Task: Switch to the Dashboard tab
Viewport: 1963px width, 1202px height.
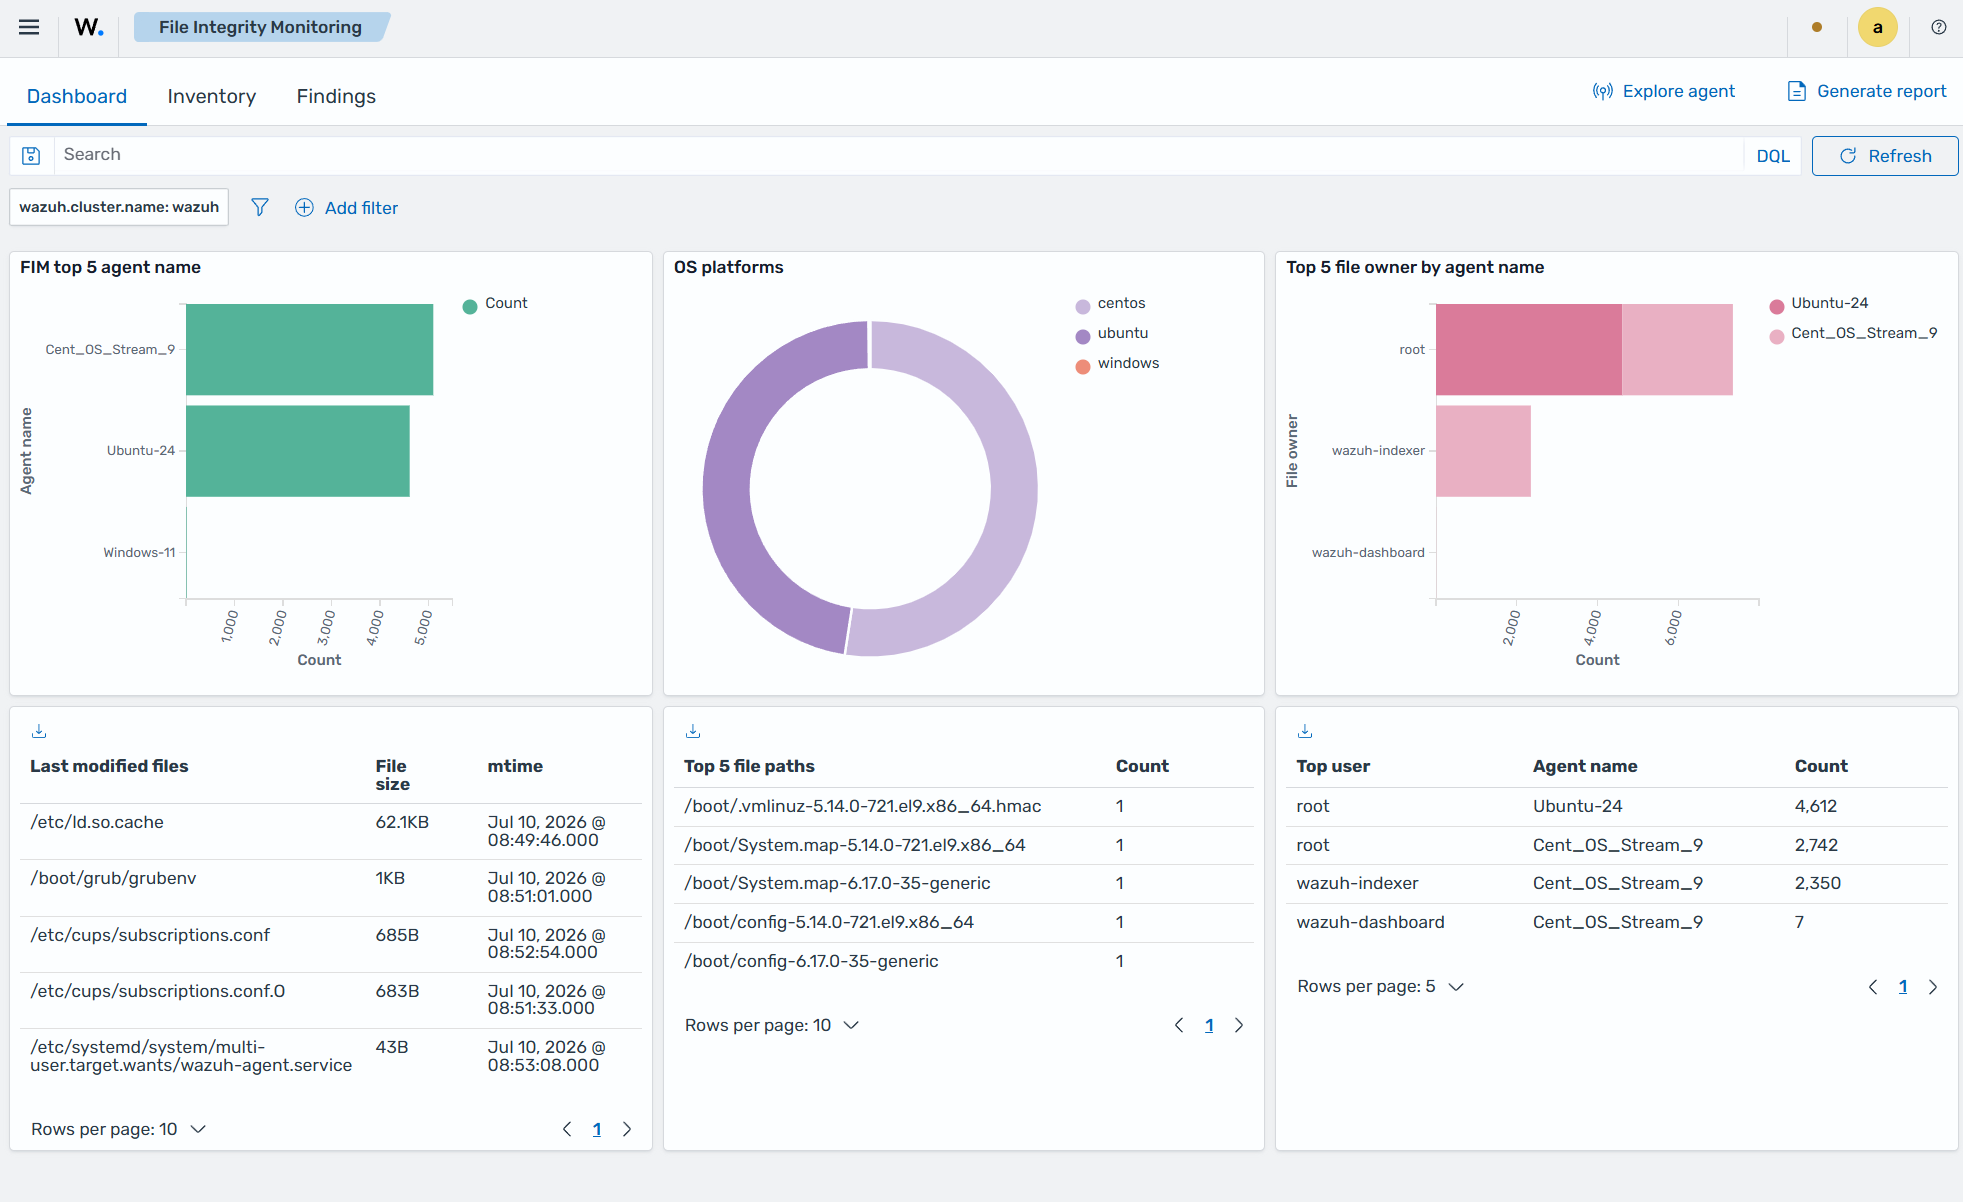Action: coord(77,96)
